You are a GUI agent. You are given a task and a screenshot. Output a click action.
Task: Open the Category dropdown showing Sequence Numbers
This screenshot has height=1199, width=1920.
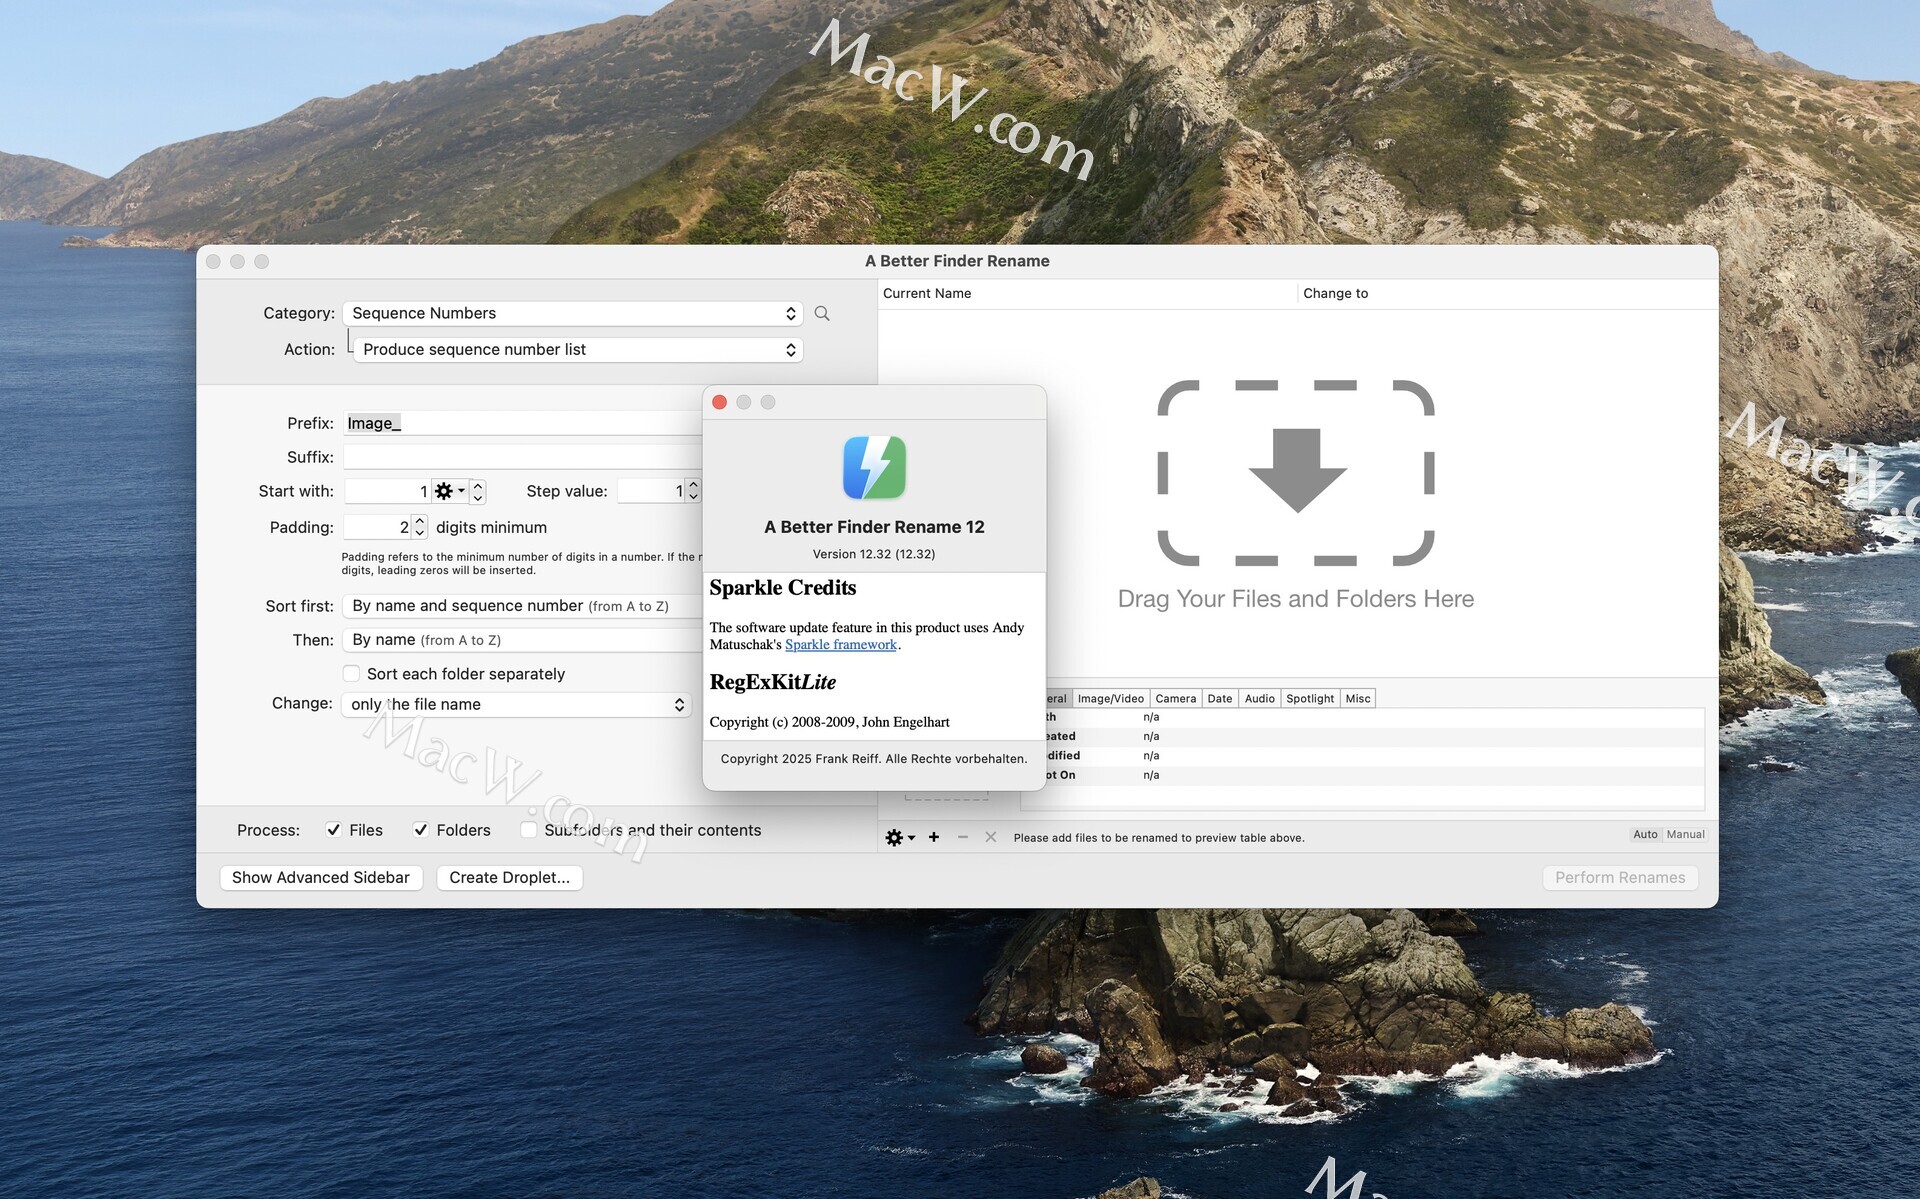(573, 313)
